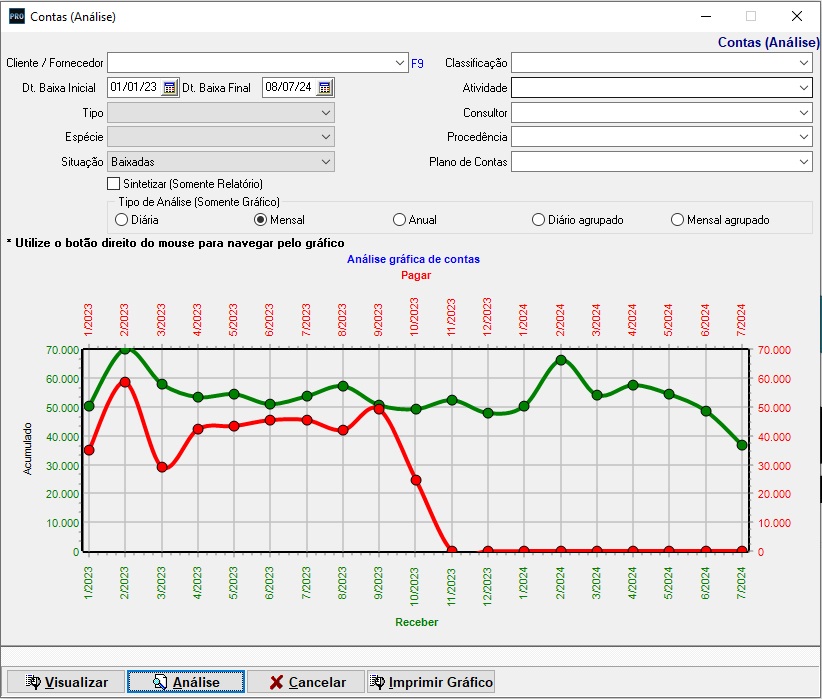Select the Mensal analysis radio button

260,220
